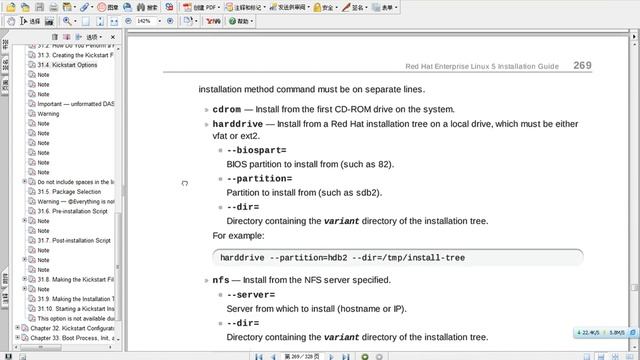Screen dimensions: 640x360
Task: Click the green previous view button
Action: click(365, 357)
